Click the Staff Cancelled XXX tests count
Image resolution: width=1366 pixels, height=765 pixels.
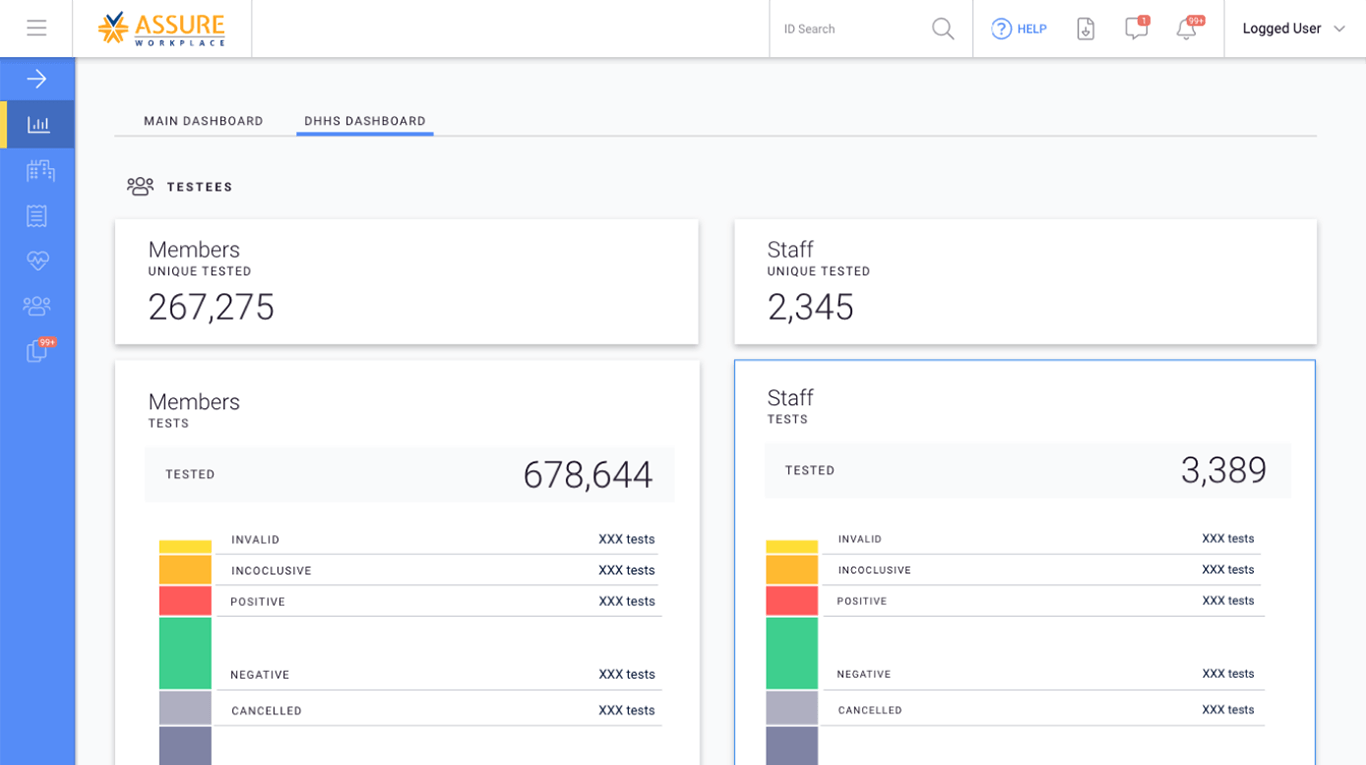tap(1228, 710)
